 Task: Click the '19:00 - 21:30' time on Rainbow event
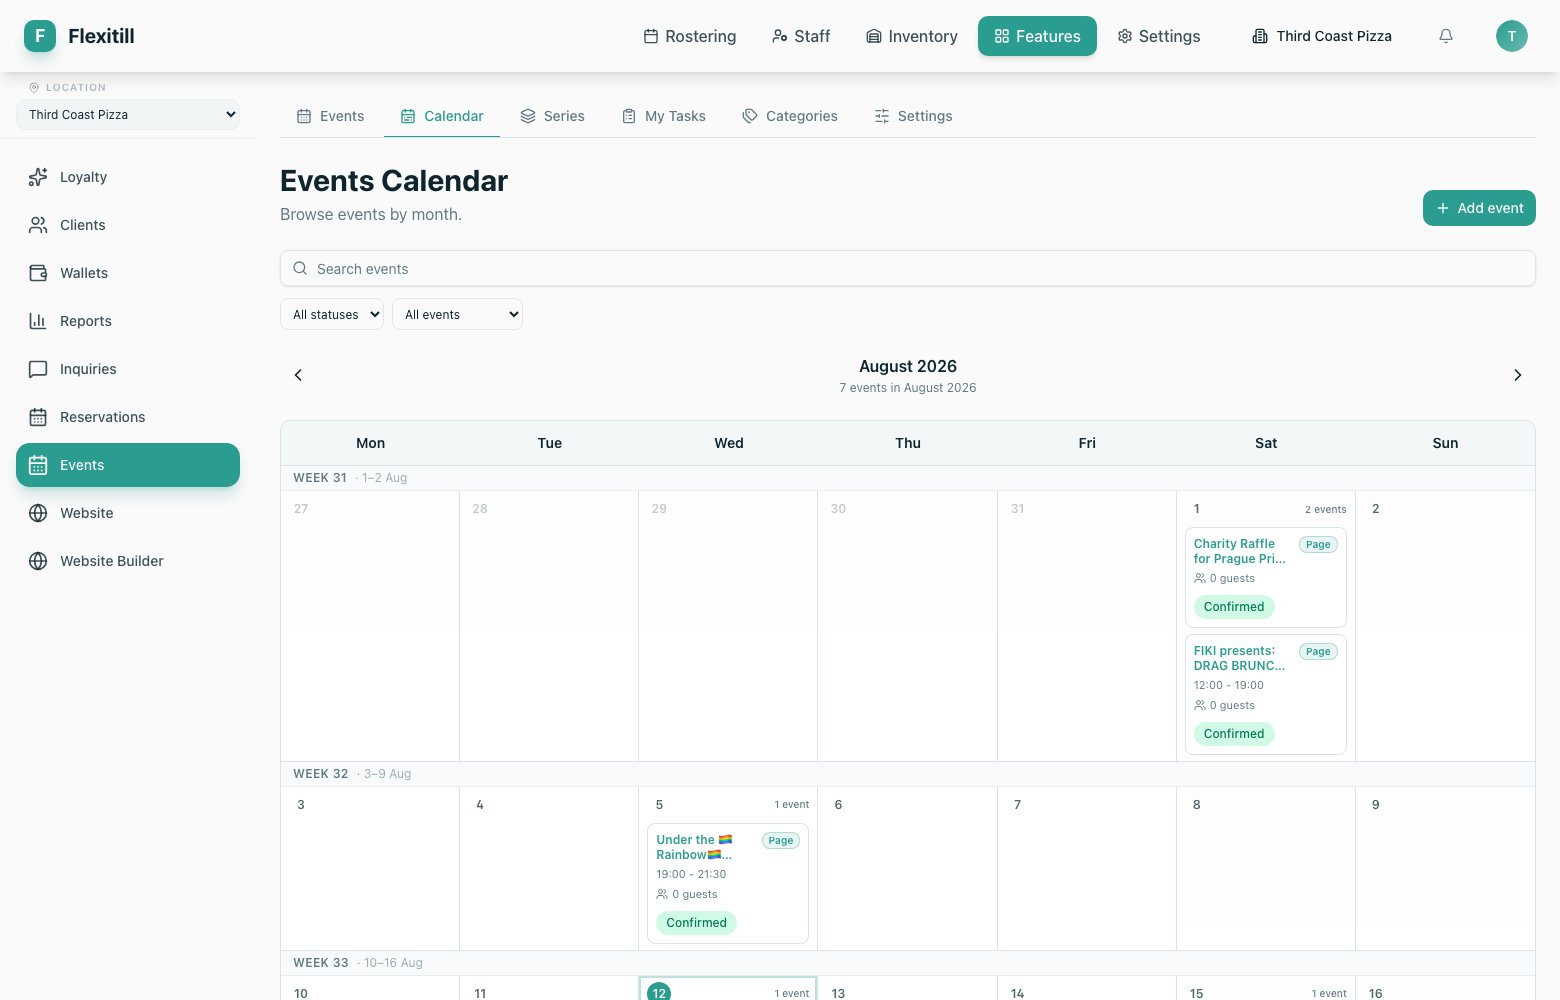click(691, 874)
